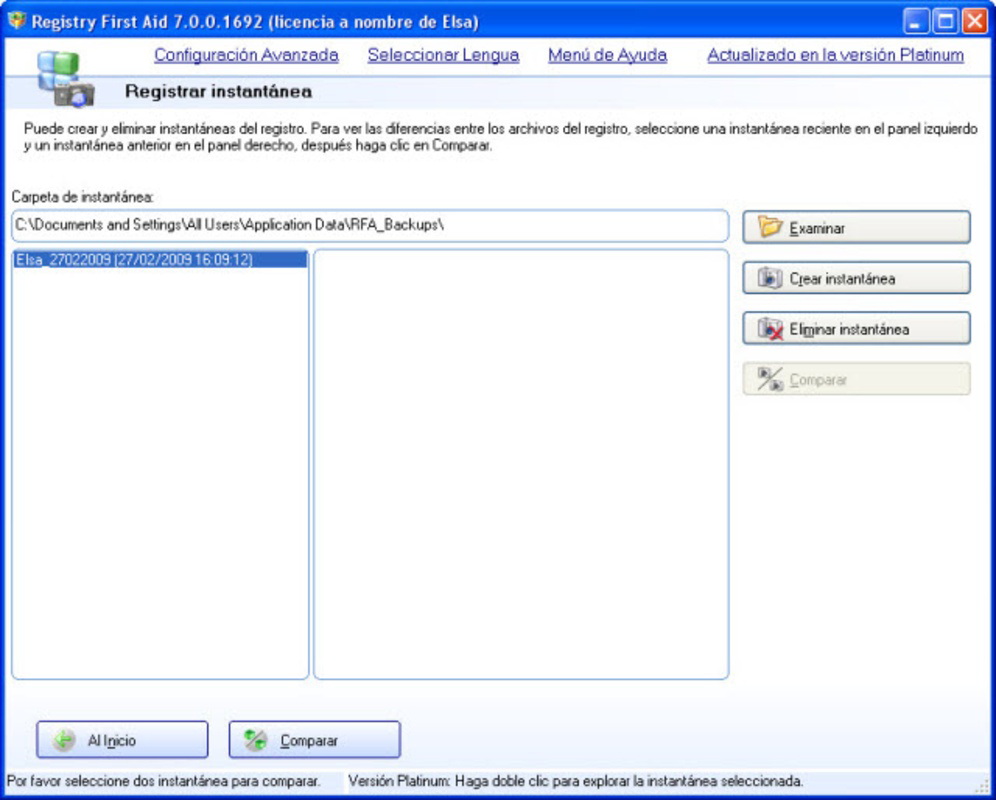Click the compare icon on bottom Comparar button

[256, 740]
